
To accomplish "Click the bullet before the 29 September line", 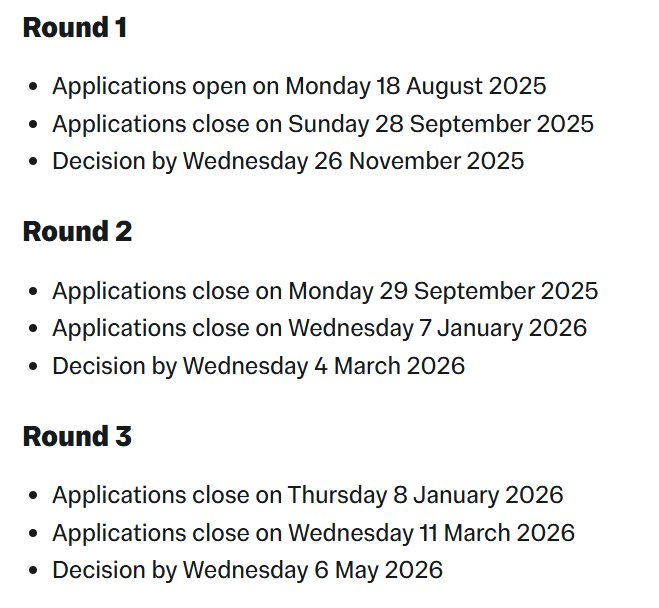I will [33, 292].
